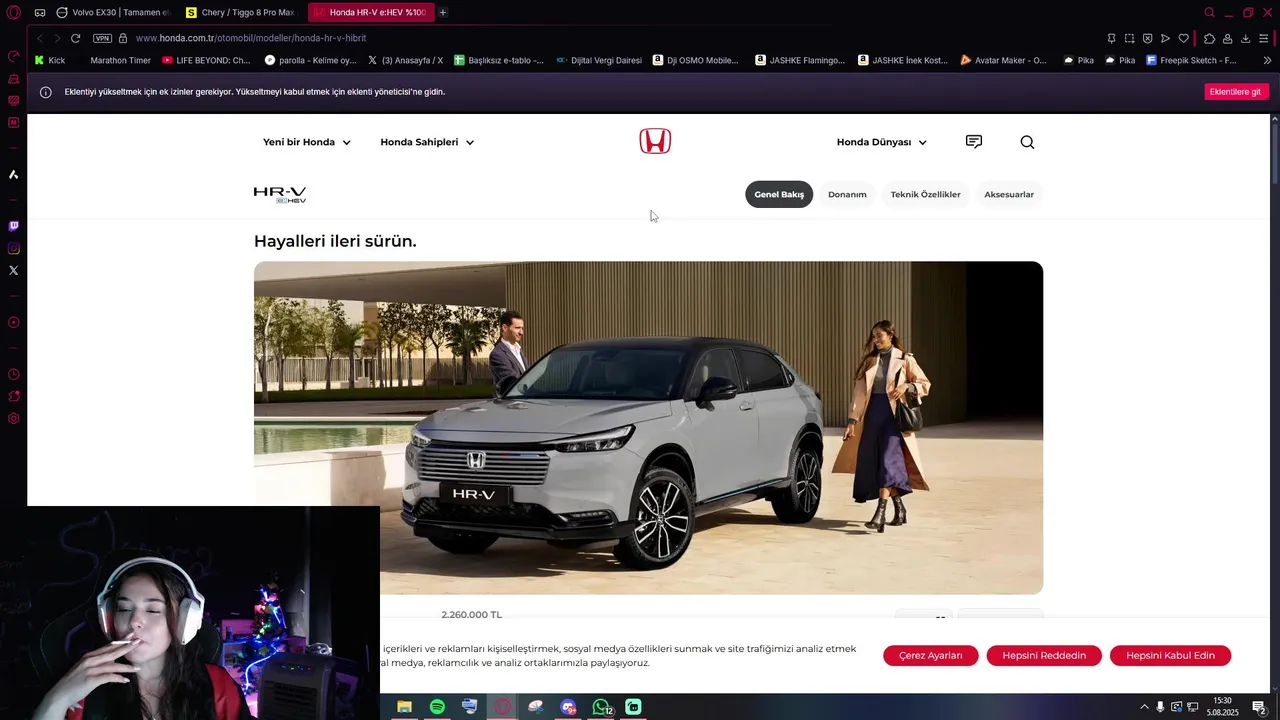Open the X icon in Opera sidebar
Screen dimensions: 1280x720
14,270
